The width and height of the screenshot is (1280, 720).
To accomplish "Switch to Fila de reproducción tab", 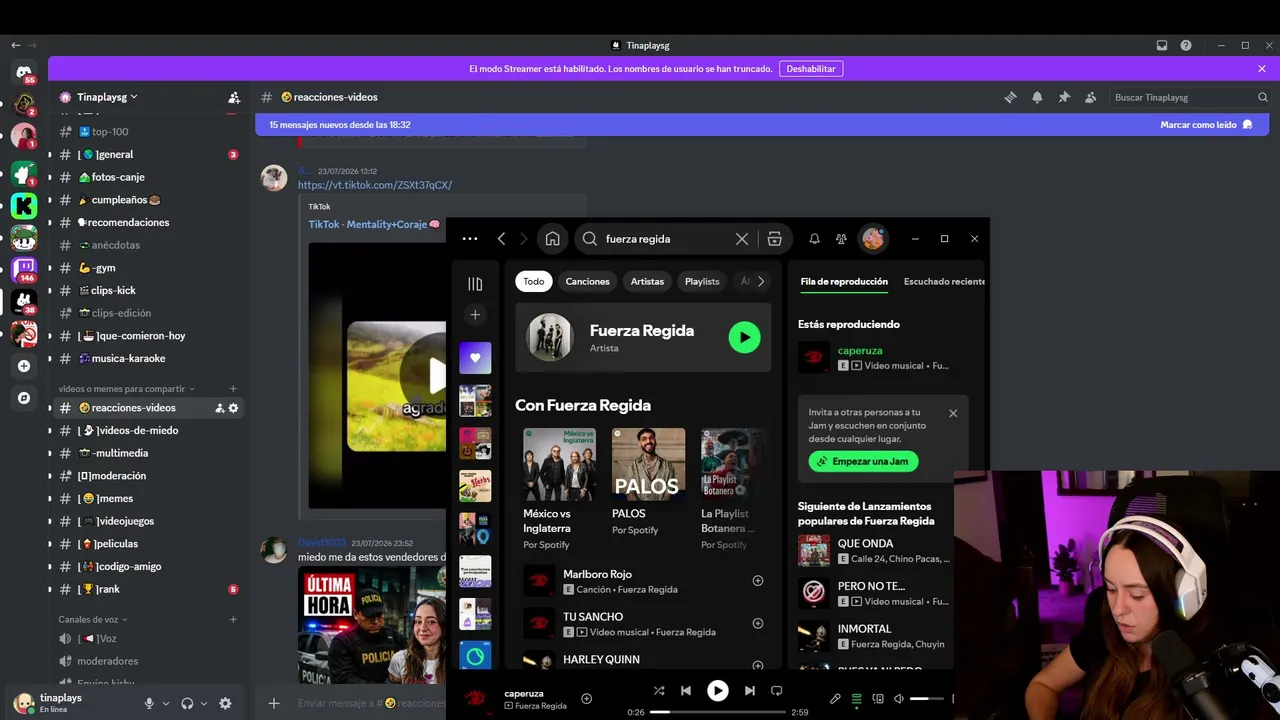I will click(x=844, y=282).
